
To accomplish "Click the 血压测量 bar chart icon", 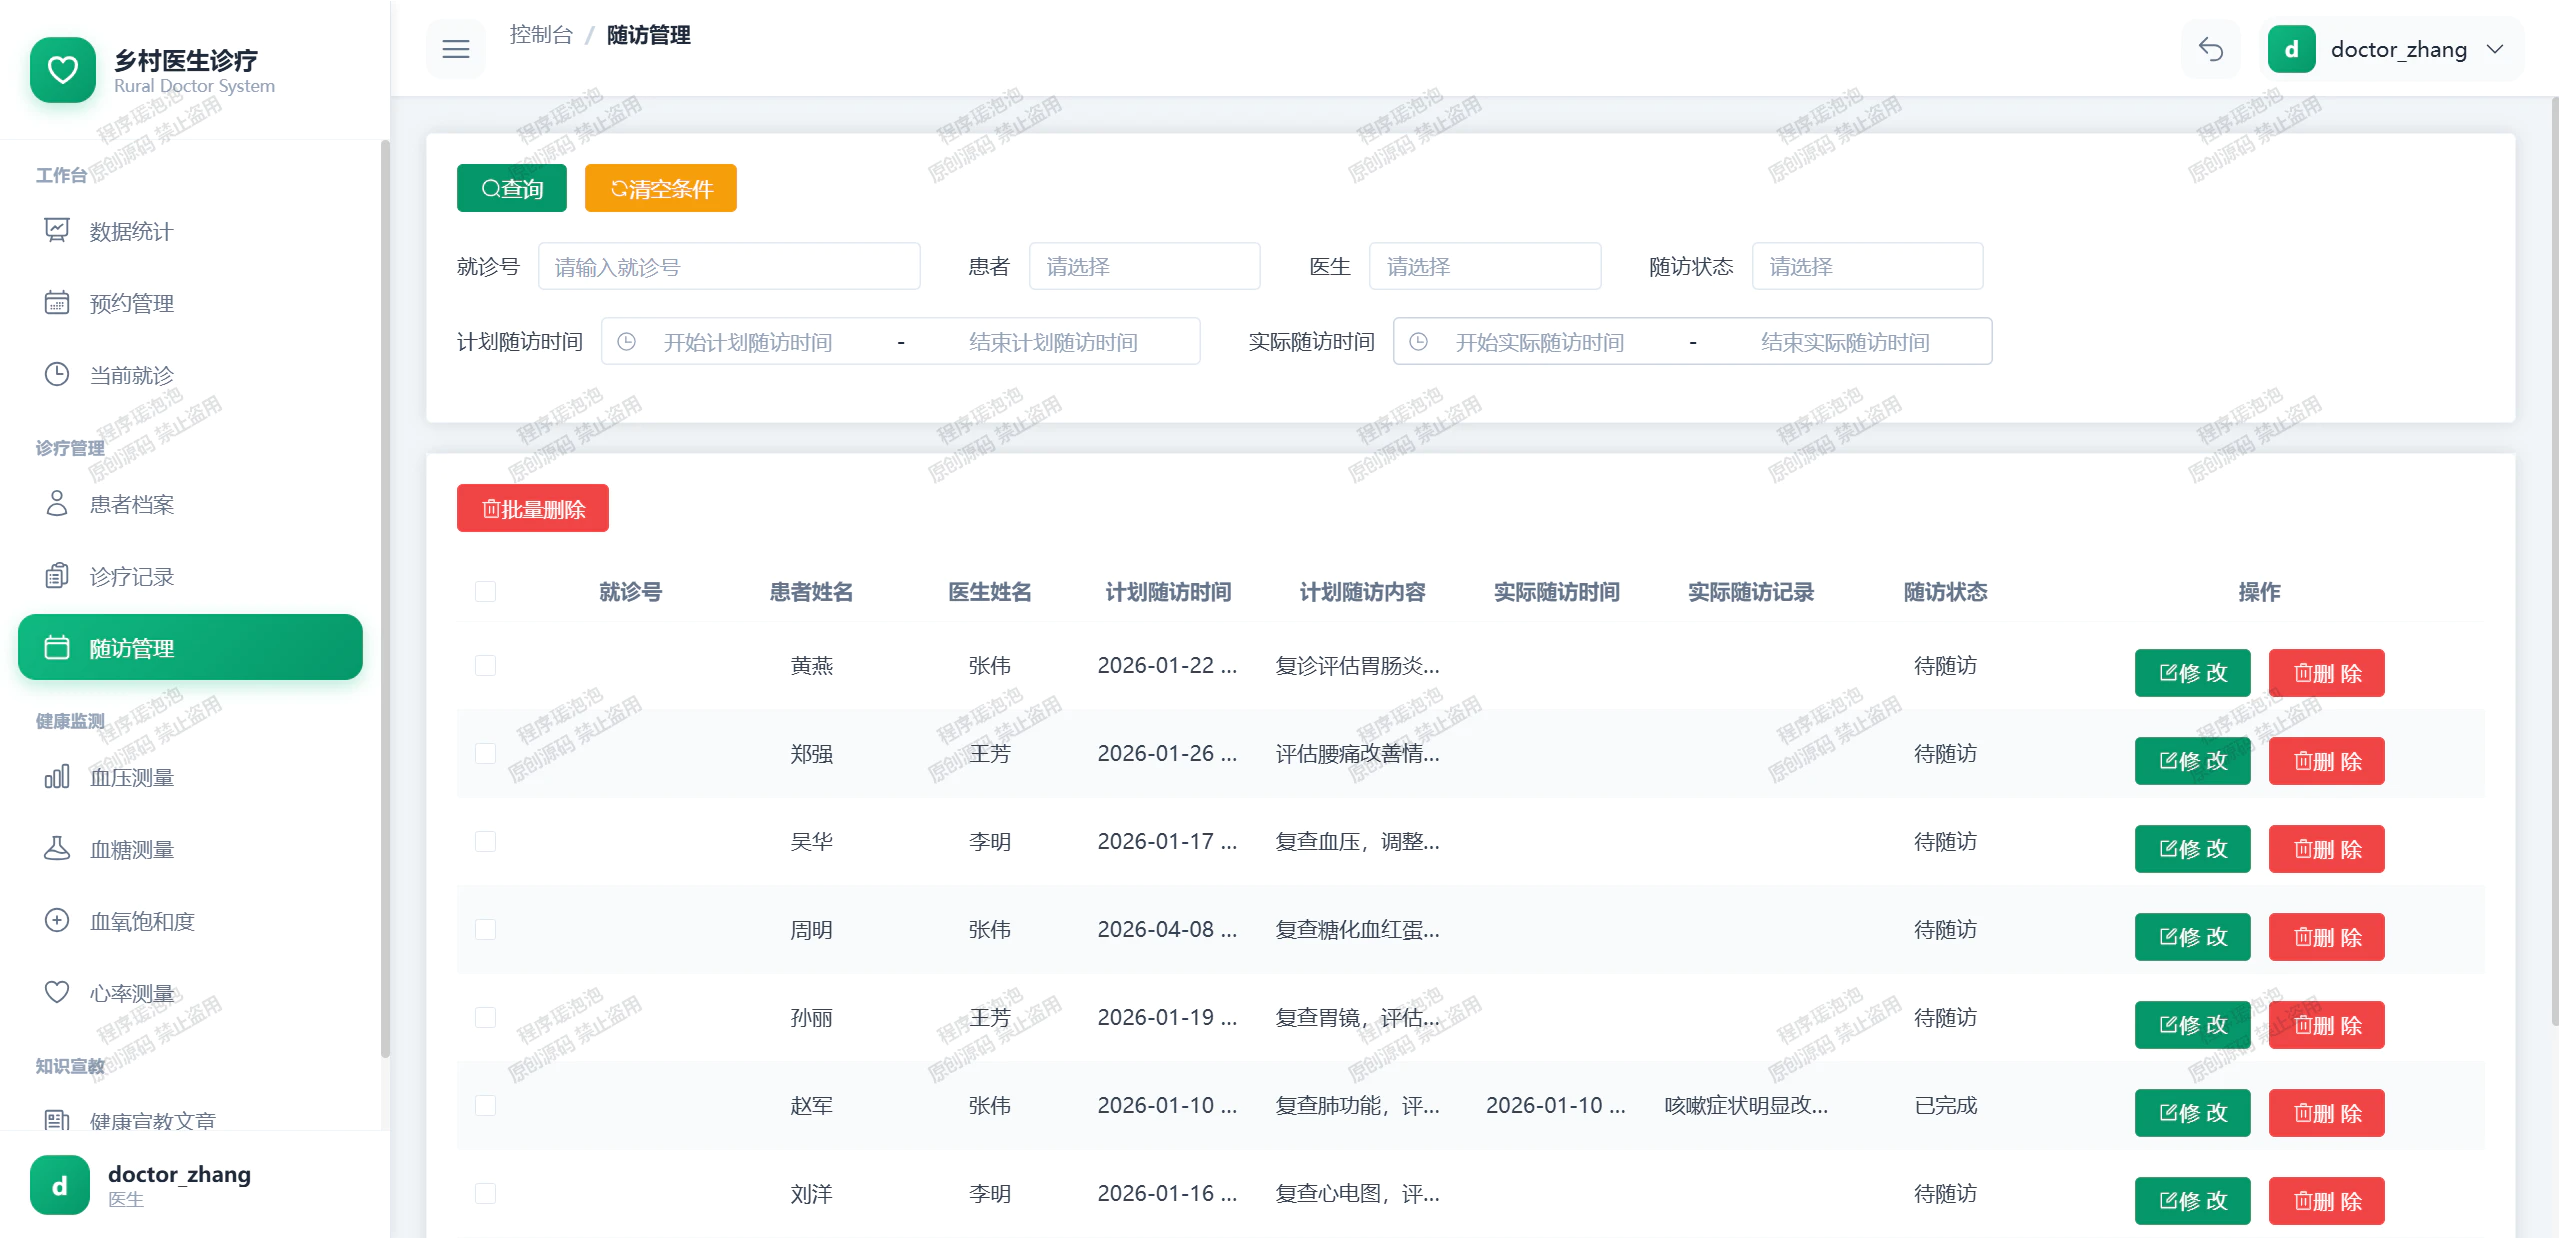I will click(57, 777).
